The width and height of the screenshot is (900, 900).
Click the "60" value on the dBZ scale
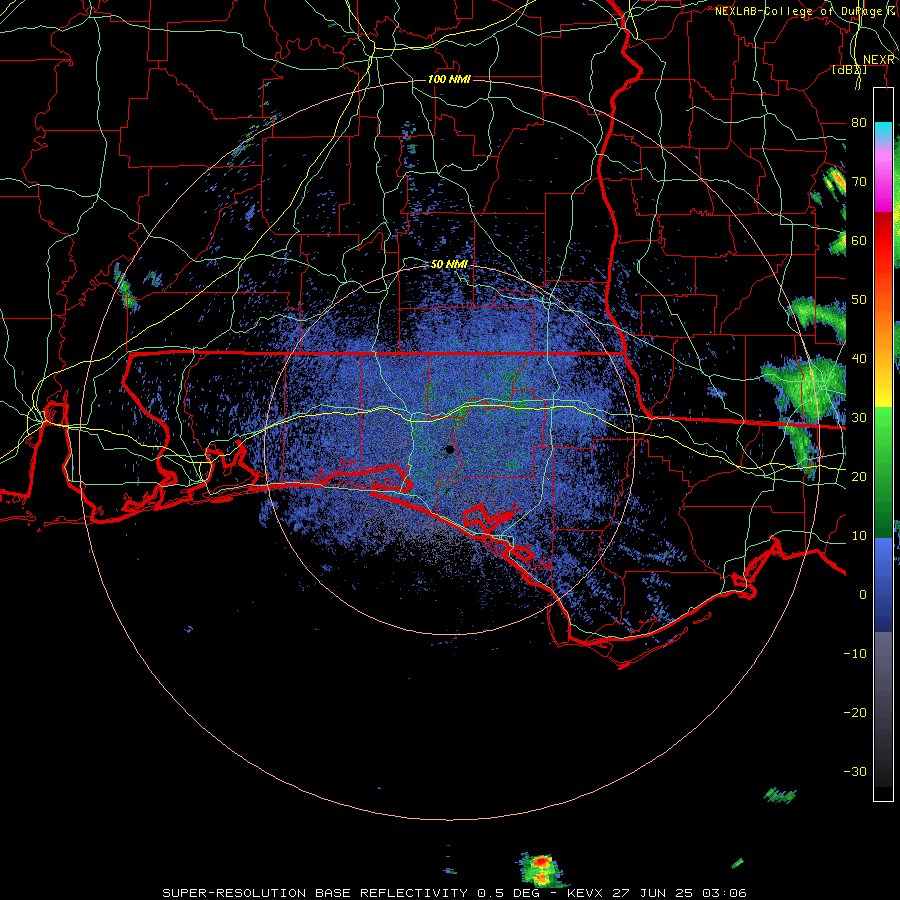coord(859,240)
